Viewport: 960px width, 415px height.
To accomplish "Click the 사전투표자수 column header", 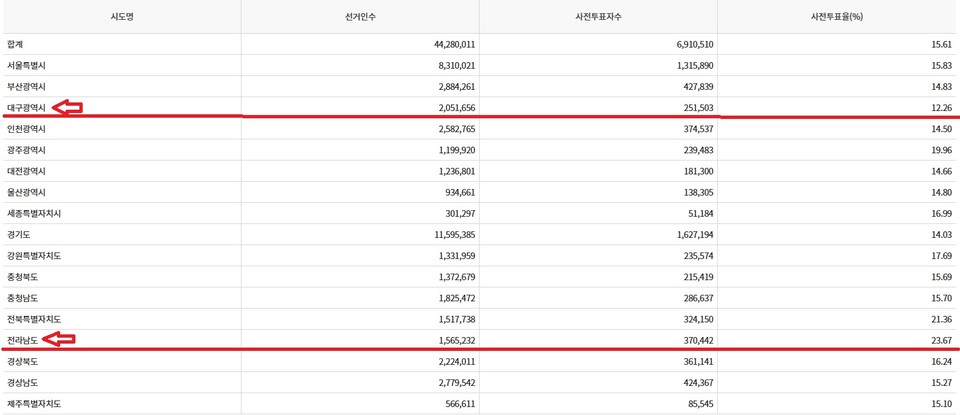I will 598,17.
